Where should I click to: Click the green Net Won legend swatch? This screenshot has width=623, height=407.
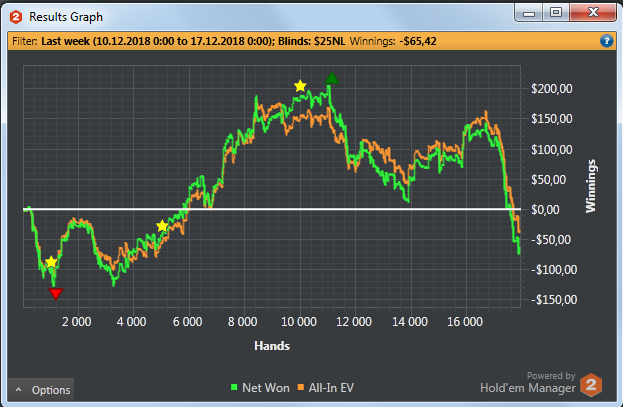(234, 387)
